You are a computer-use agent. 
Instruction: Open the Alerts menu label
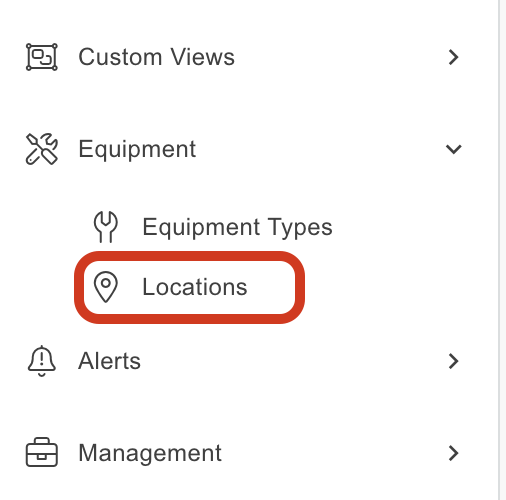point(109,361)
